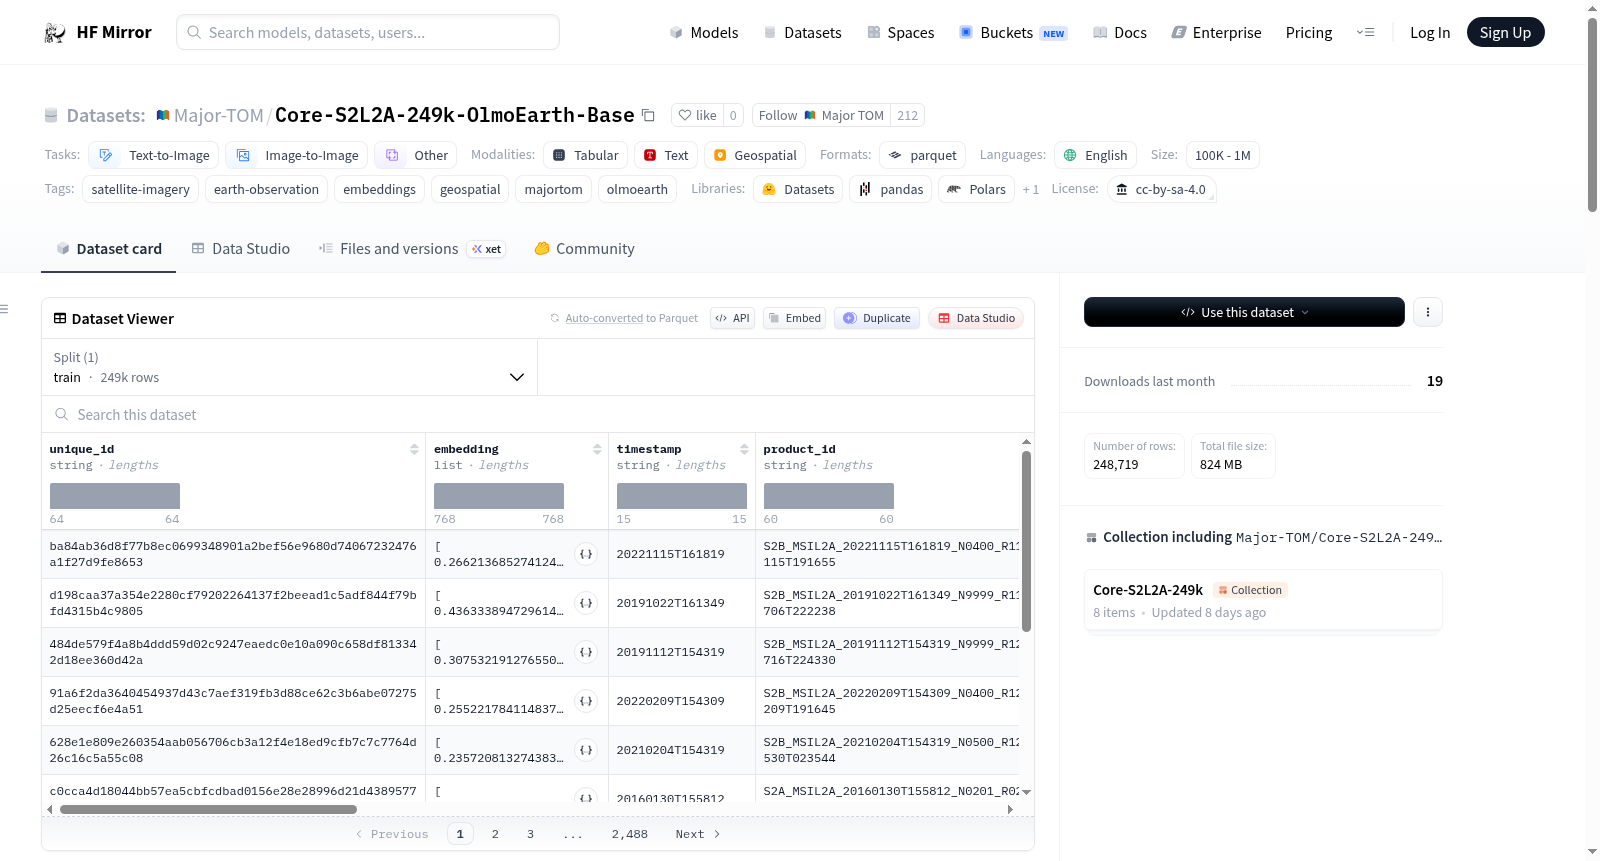This screenshot has width=1600, height=861.
Task: Sort the embedding column
Action: coord(597,449)
